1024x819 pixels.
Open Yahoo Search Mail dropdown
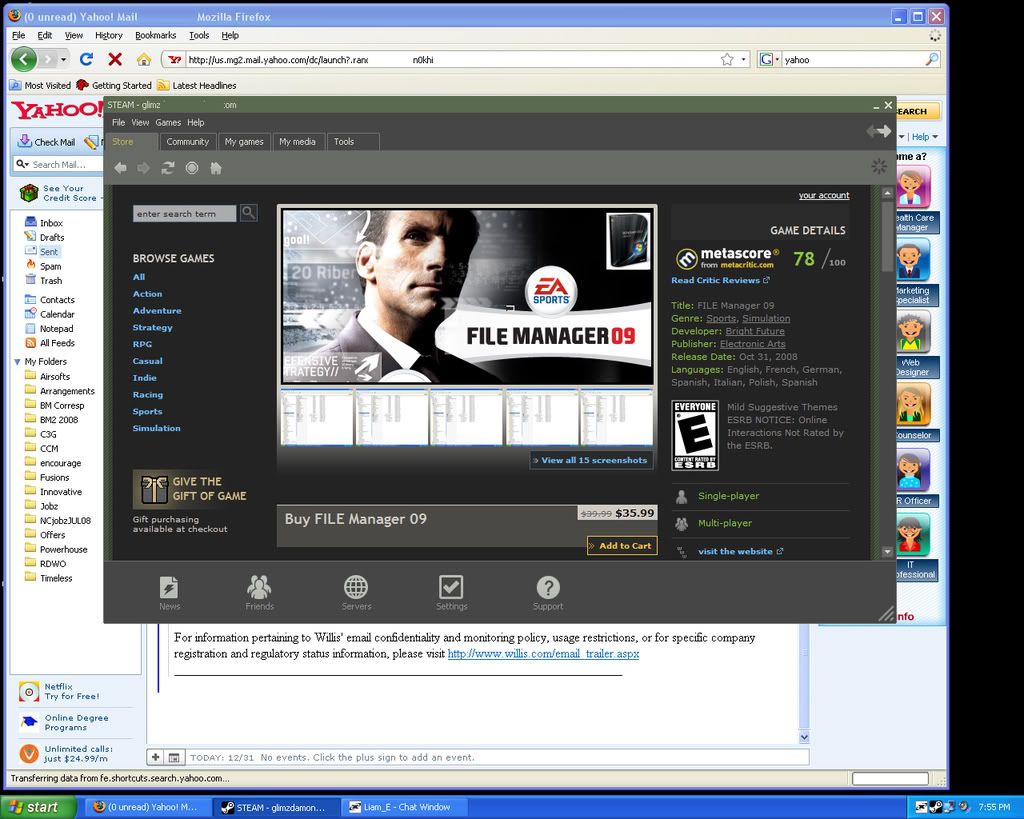[x=23, y=164]
